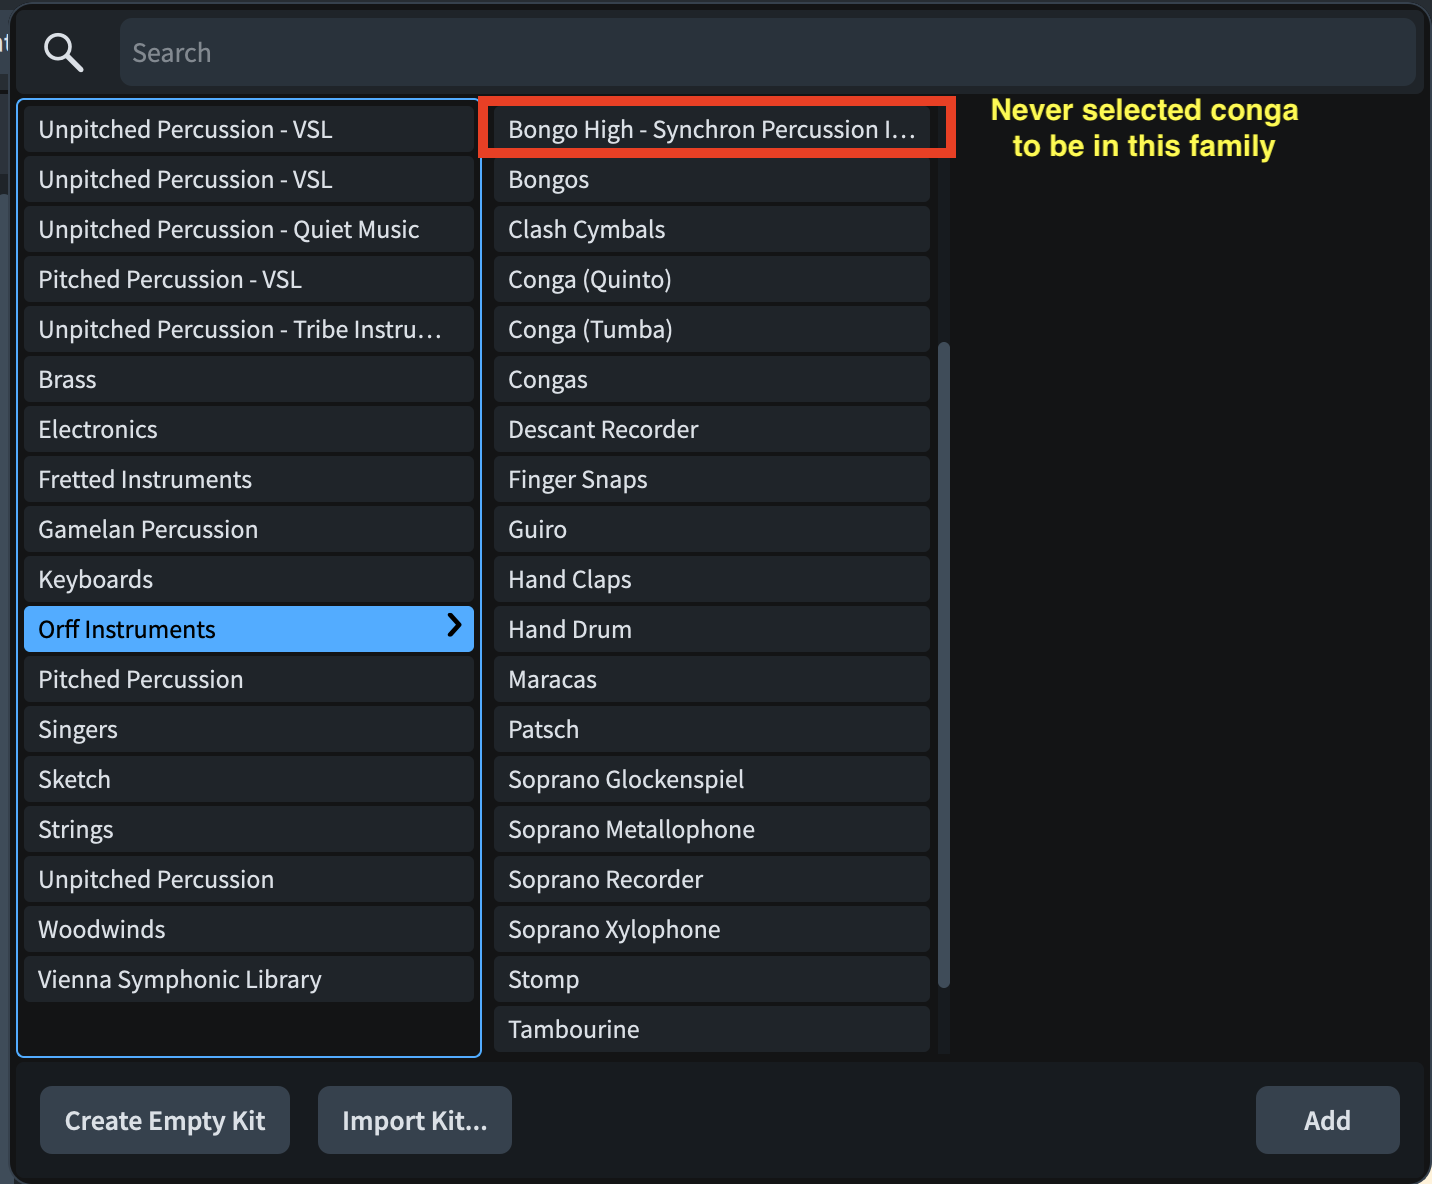The width and height of the screenshot is (1432, 1184).
Task: Open the Keyboards family
Action: pyautogui.click(x=248, y=580)
